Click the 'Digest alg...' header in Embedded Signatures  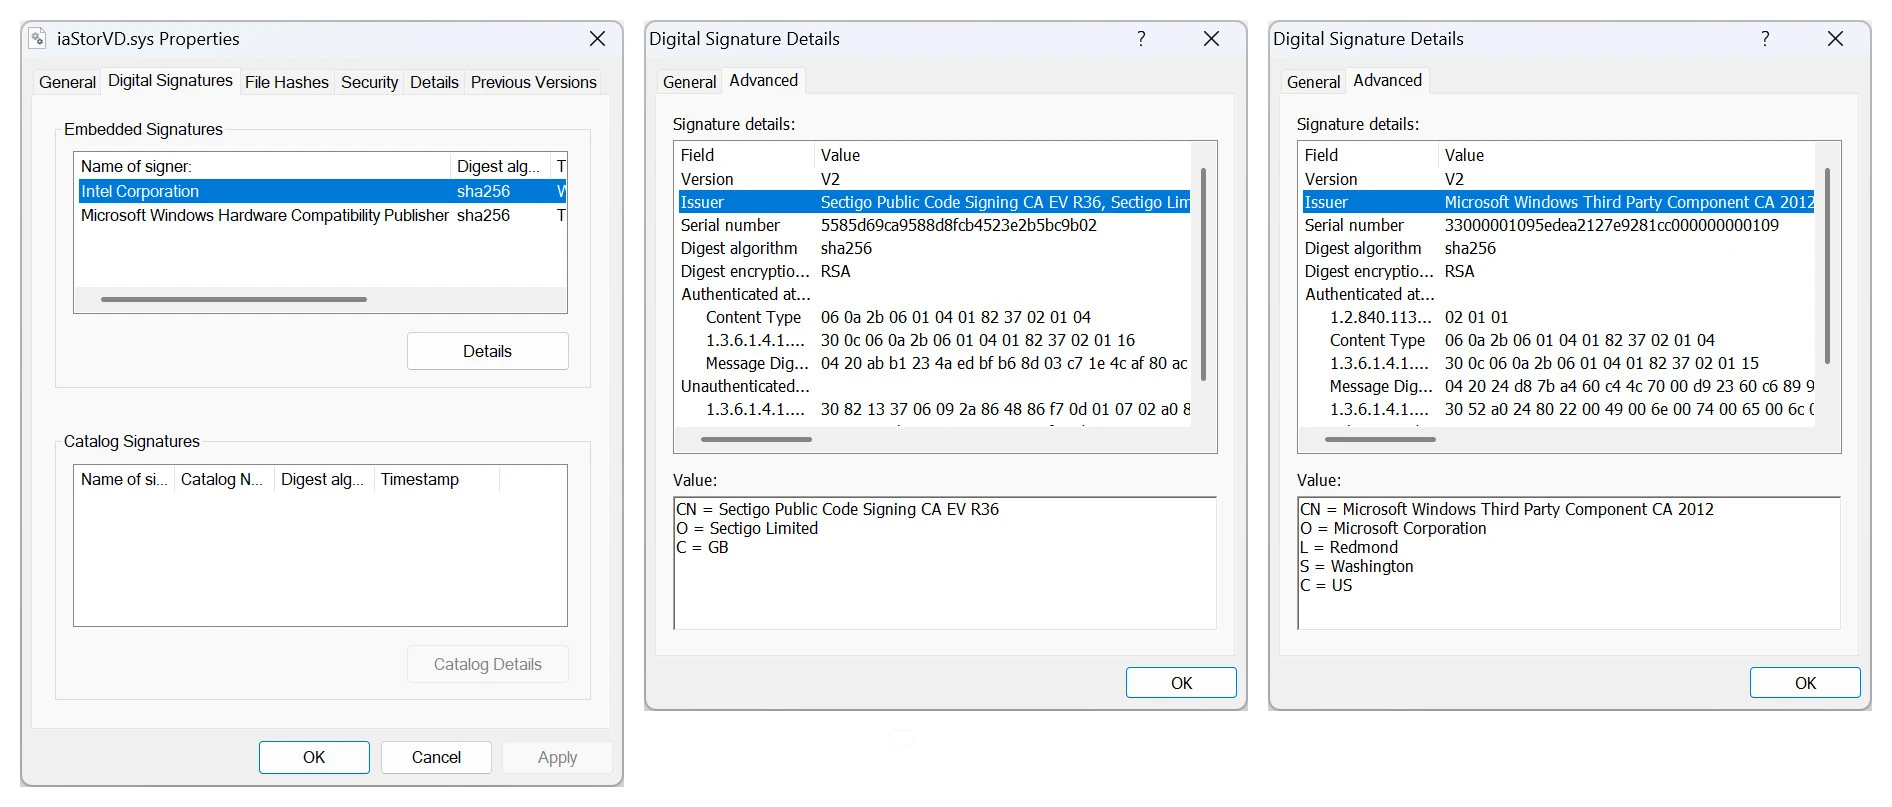tap(501, 166)
